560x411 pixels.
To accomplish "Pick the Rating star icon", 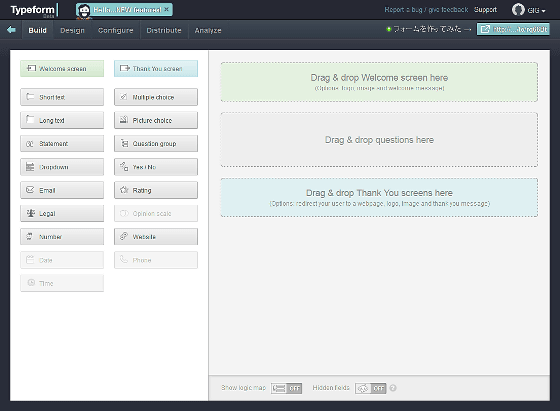I will [124, 190].
